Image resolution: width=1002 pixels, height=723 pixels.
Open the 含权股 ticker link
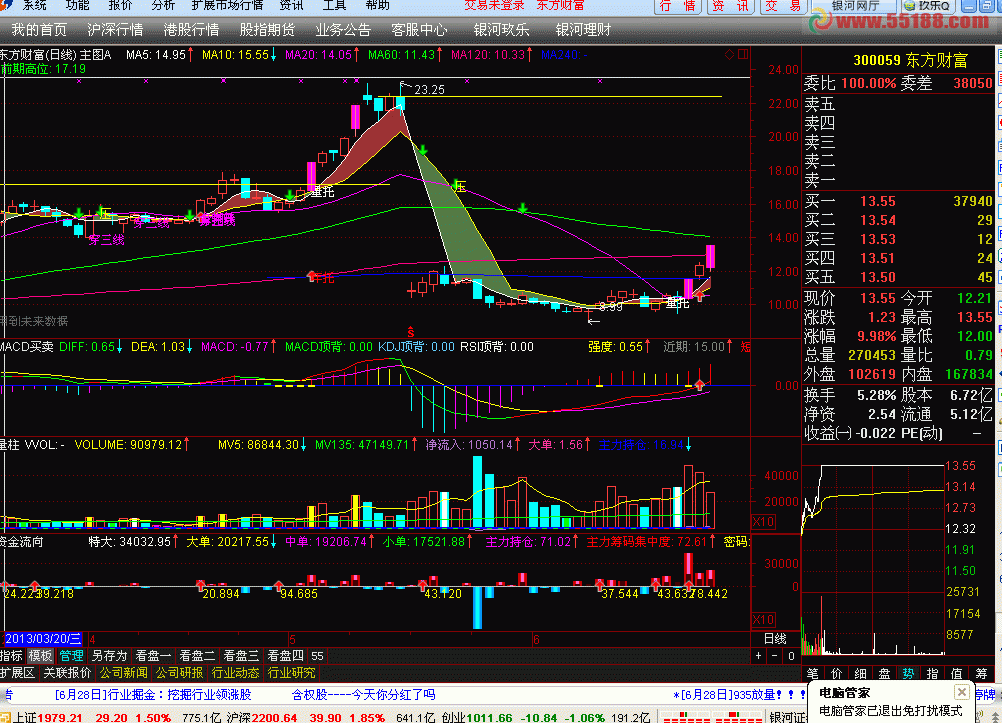pos(363,694)
